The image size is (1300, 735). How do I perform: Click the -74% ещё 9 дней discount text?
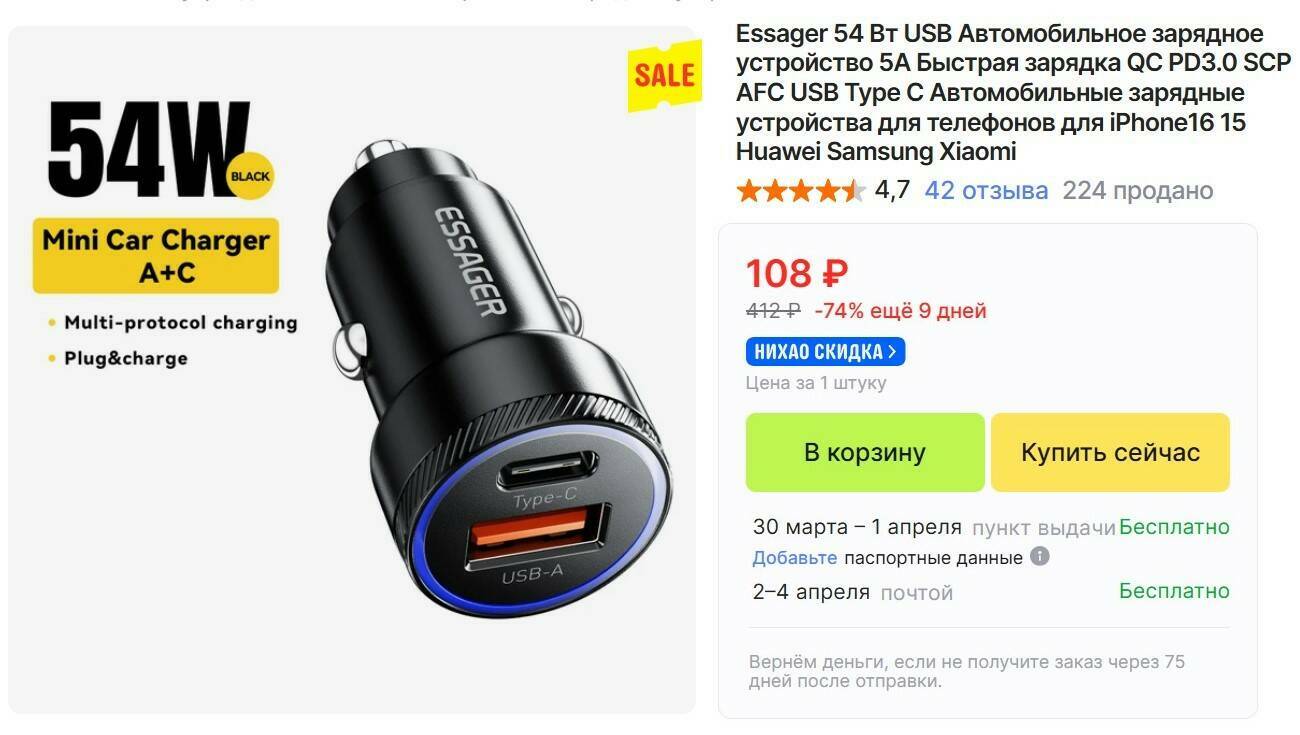901,311
